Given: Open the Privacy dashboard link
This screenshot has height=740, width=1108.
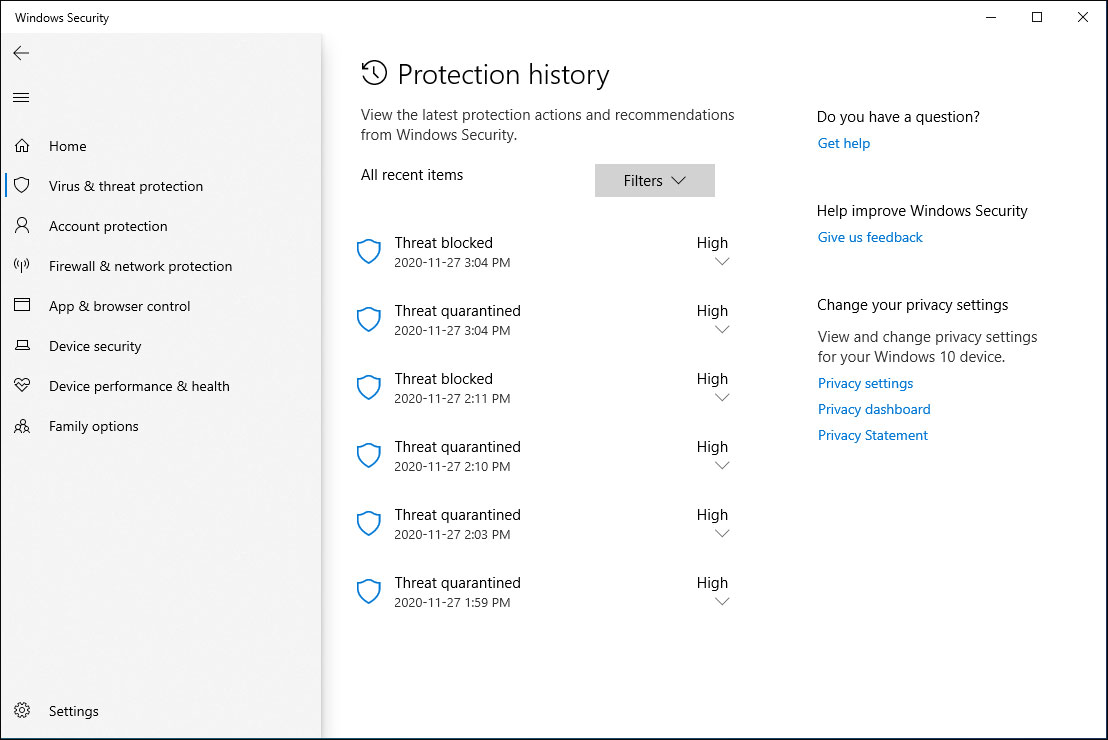Looking at the screenshot, I should tap(874, 409).
